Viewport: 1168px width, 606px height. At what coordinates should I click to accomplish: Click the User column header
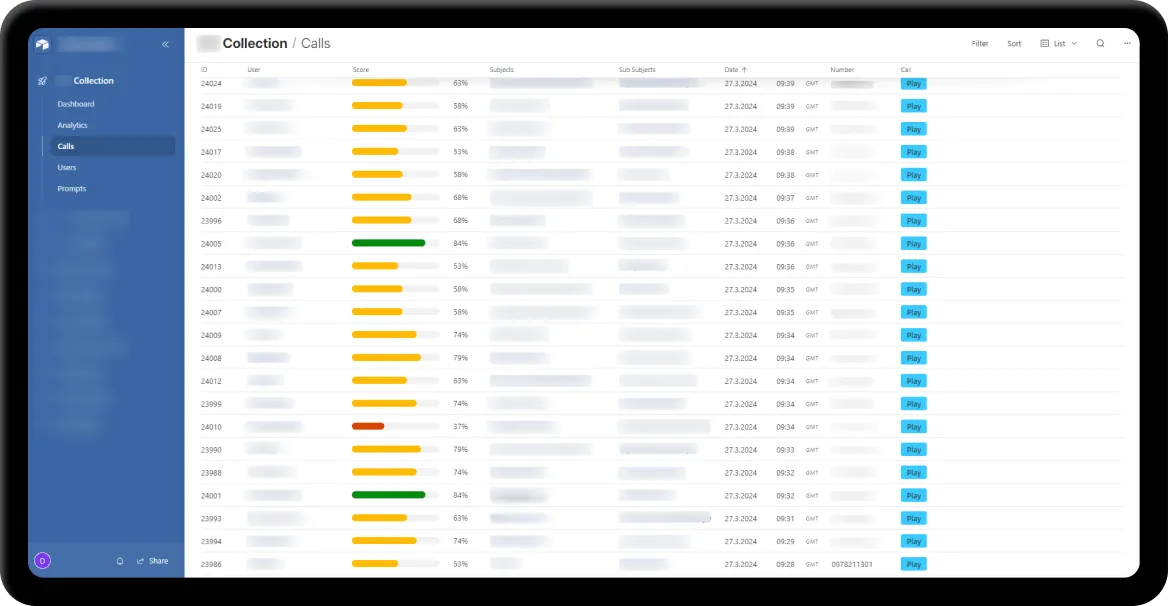(x=254, y=70)
